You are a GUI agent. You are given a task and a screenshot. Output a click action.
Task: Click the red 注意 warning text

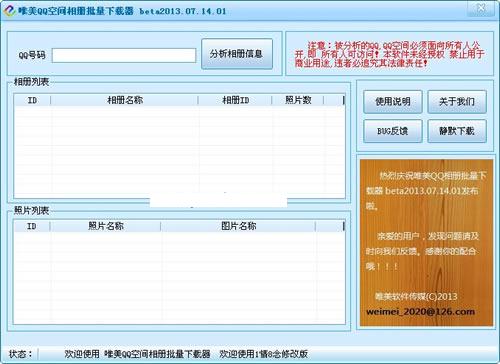point(389,54)
